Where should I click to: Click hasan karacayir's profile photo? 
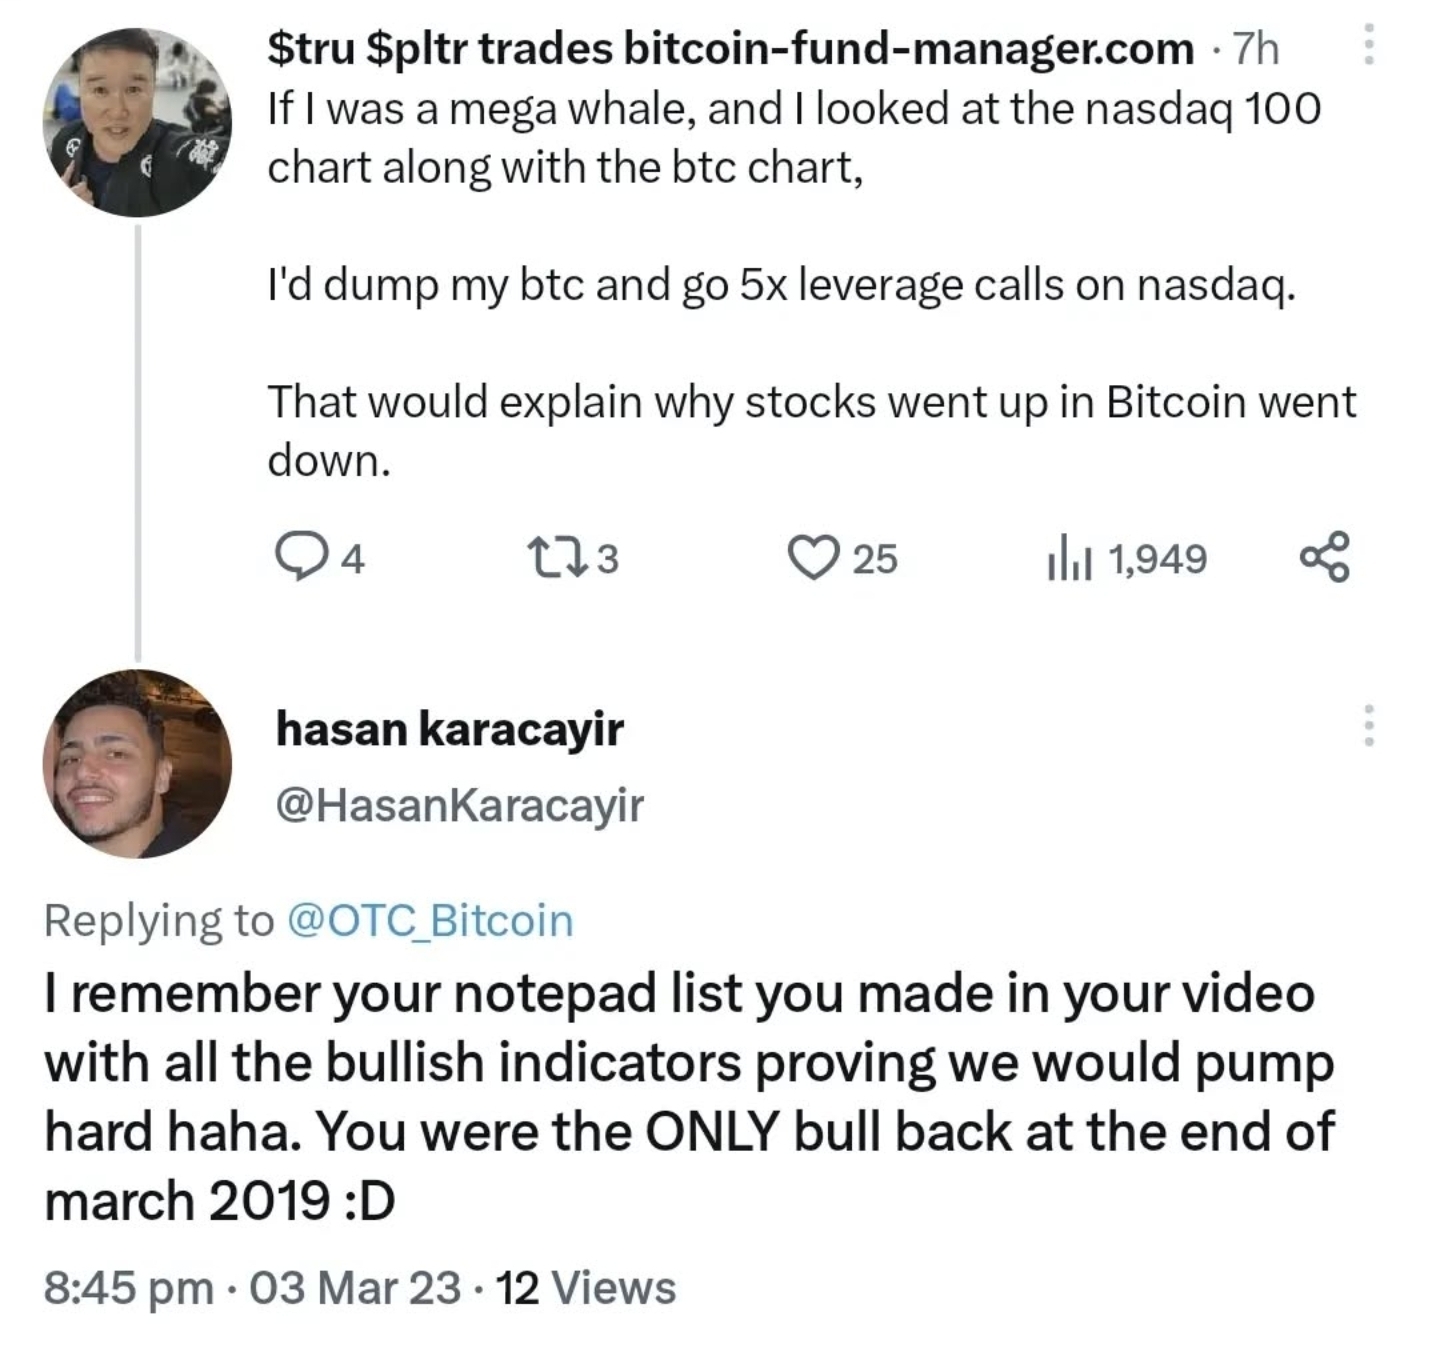(135, 775)
